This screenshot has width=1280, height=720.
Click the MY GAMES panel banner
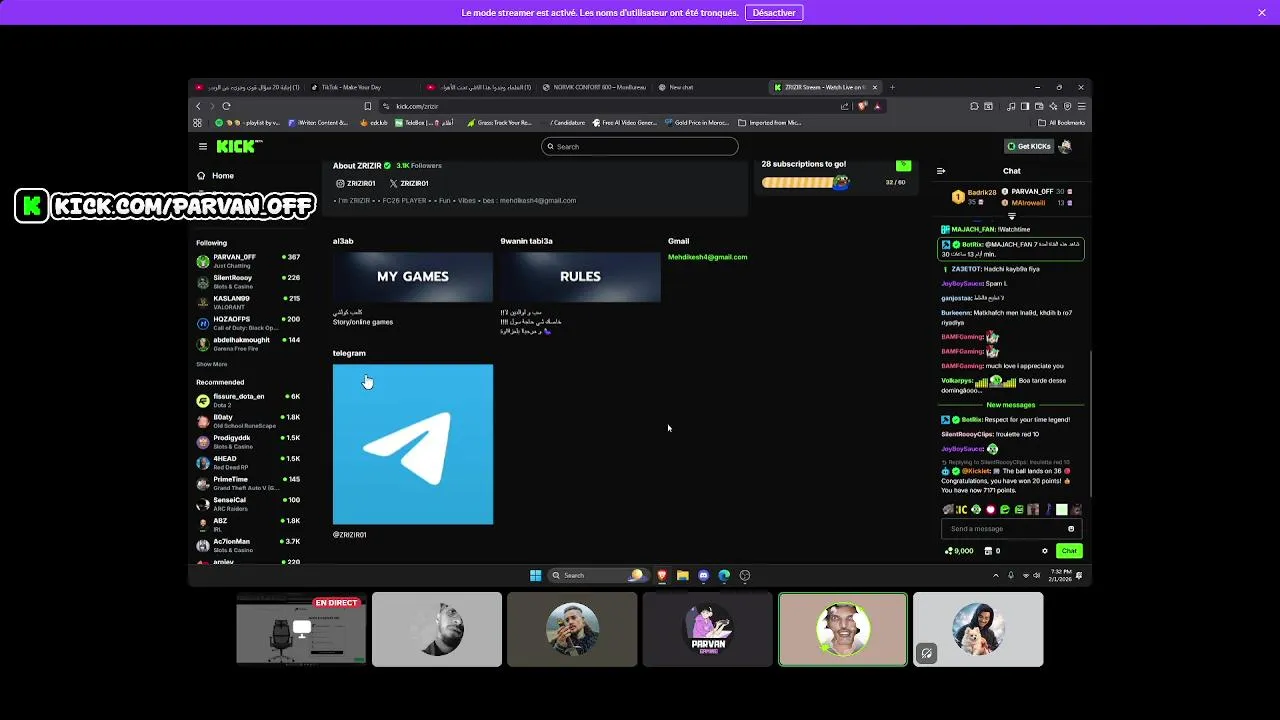point(412,276)
